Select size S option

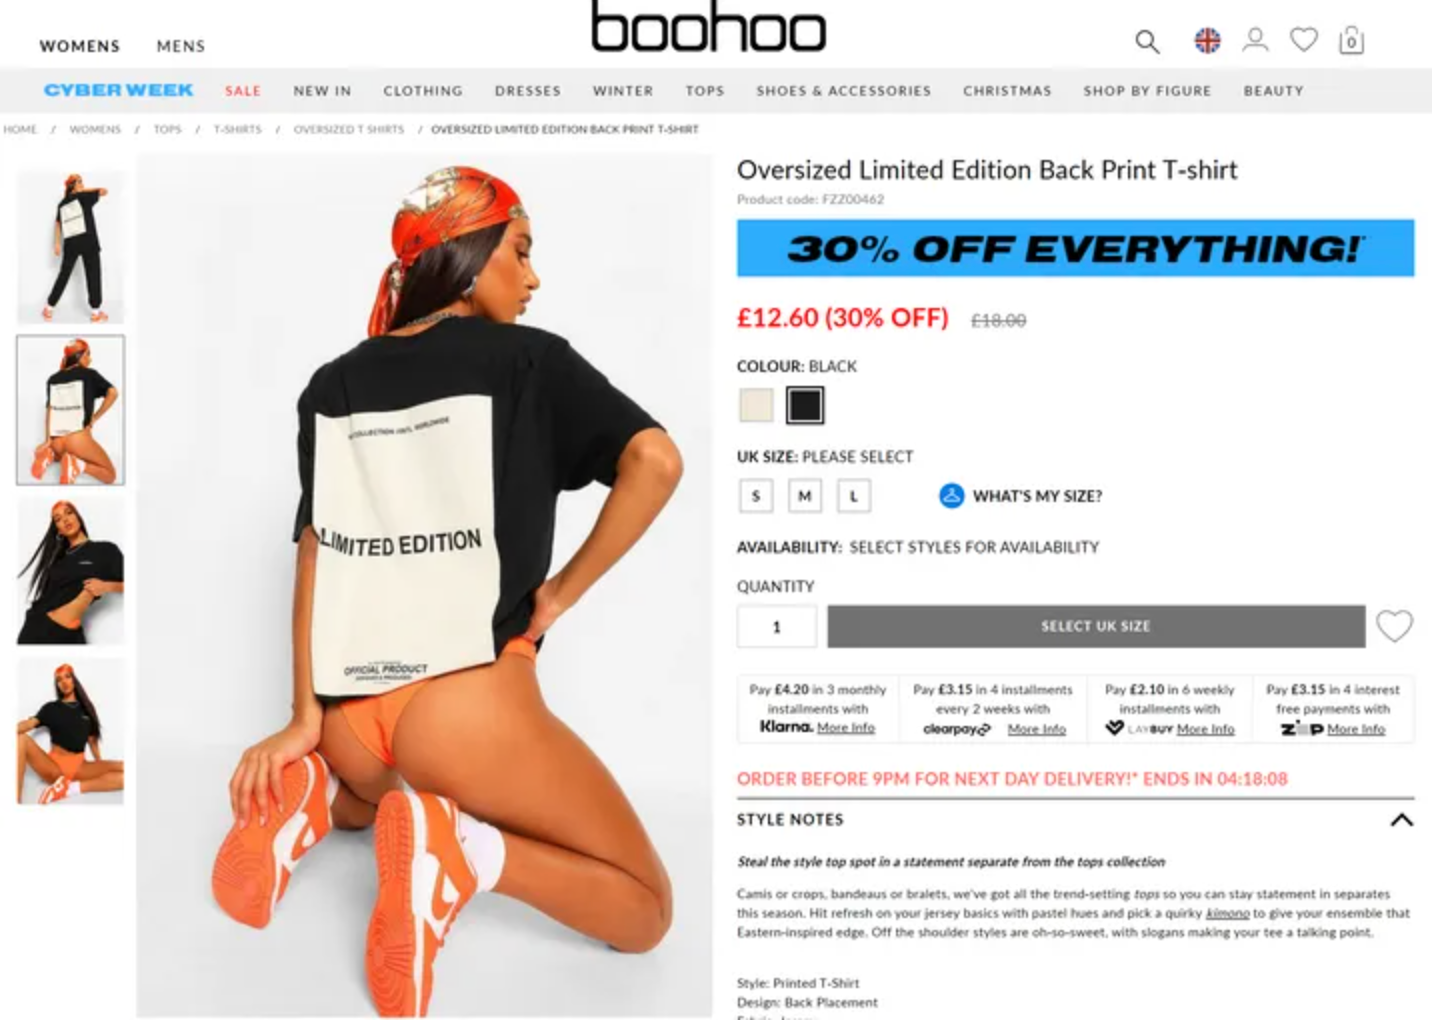[756, 495]
